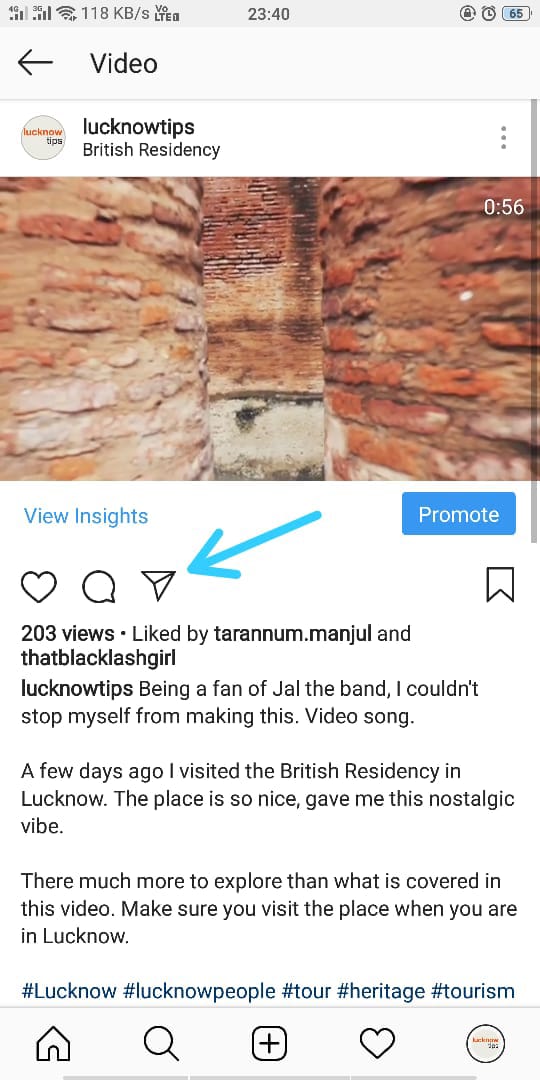
Task: Tap the back arrow beside Video
Action: coord(35,63)
